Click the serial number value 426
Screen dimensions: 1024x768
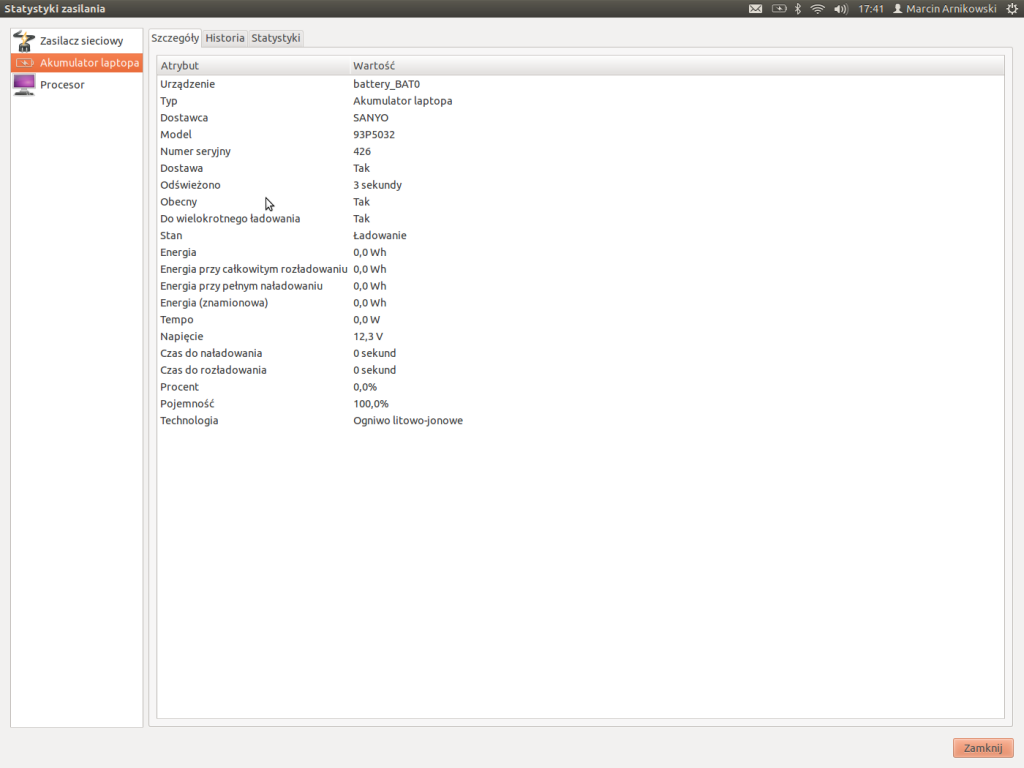click(362, 151)
